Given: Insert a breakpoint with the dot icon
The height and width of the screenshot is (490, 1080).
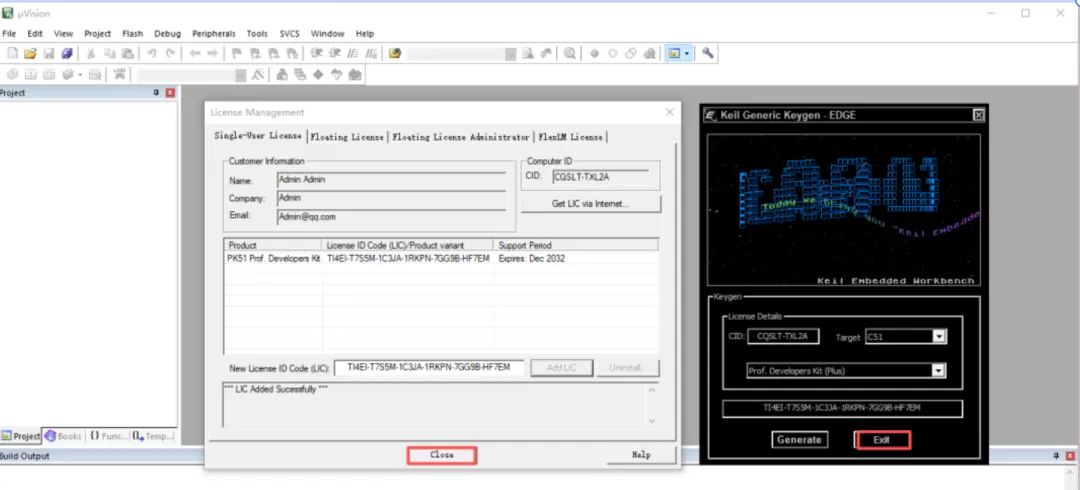Looking at the screenshot, I should (x=594, y=53).
